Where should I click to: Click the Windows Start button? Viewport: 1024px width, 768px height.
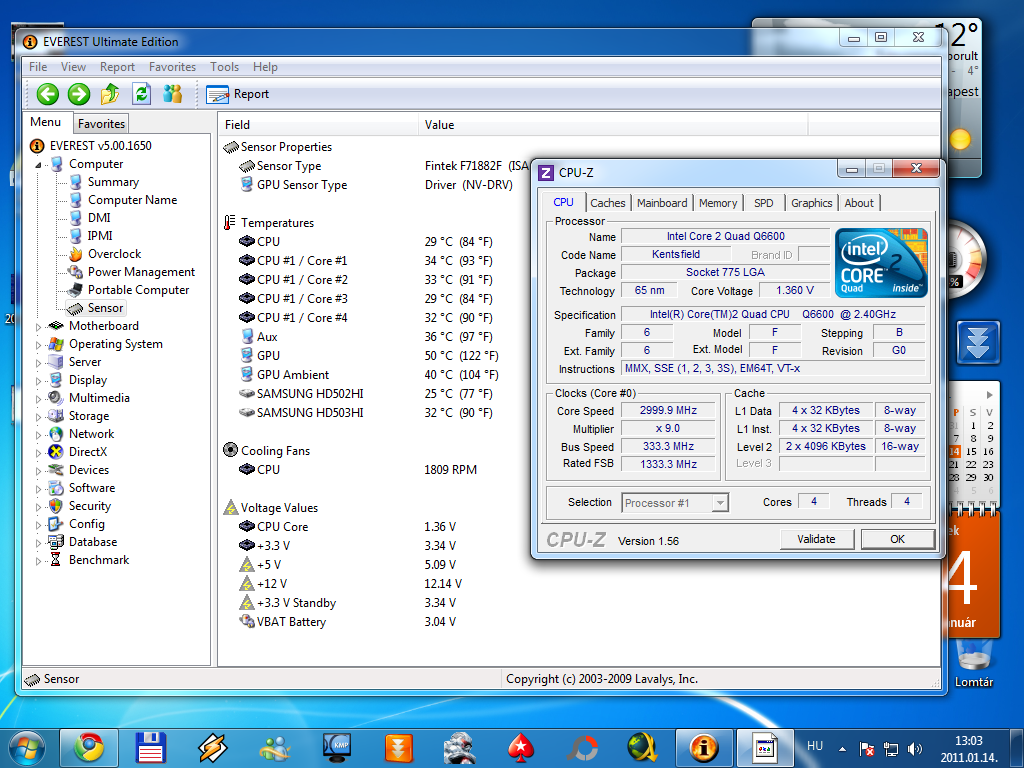(x=26, y=748)
